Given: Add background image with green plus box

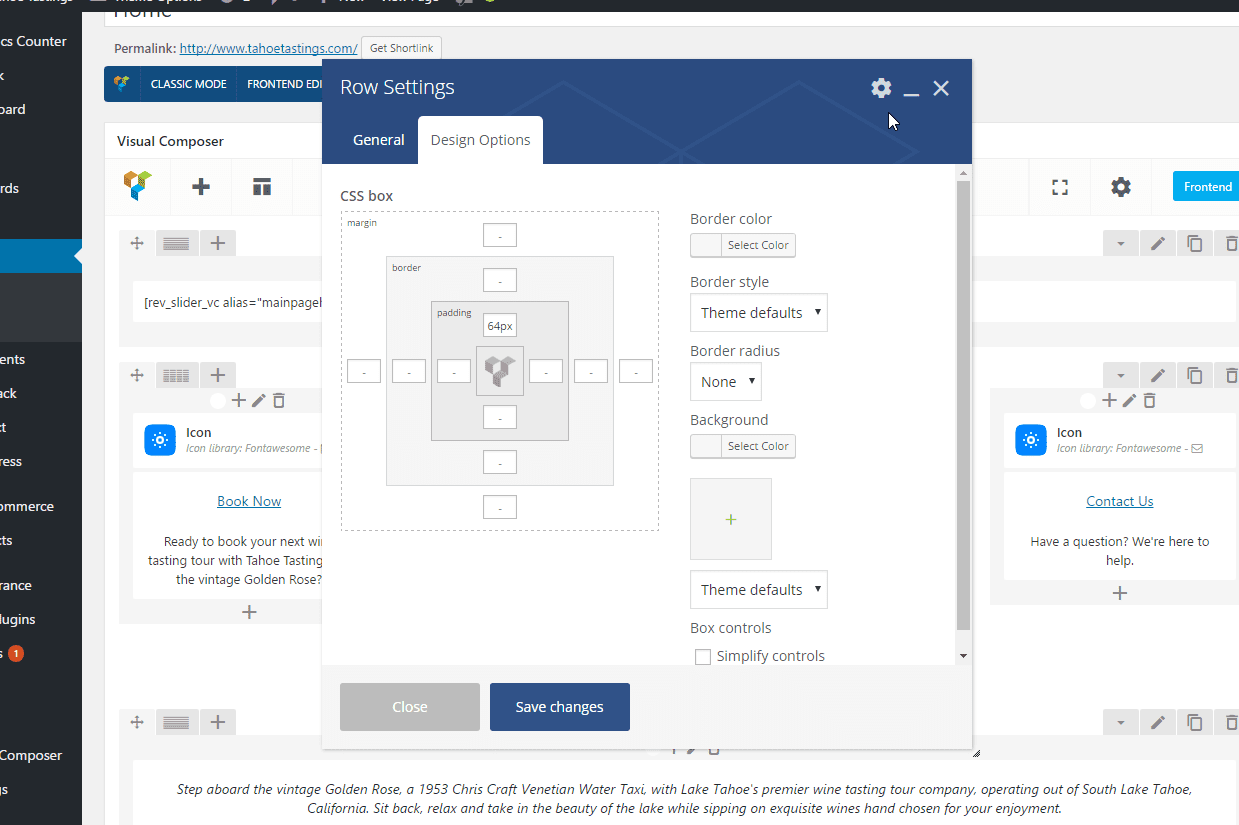Looking at the screenshot, I should pyautogui.click(x=731, y=519).
